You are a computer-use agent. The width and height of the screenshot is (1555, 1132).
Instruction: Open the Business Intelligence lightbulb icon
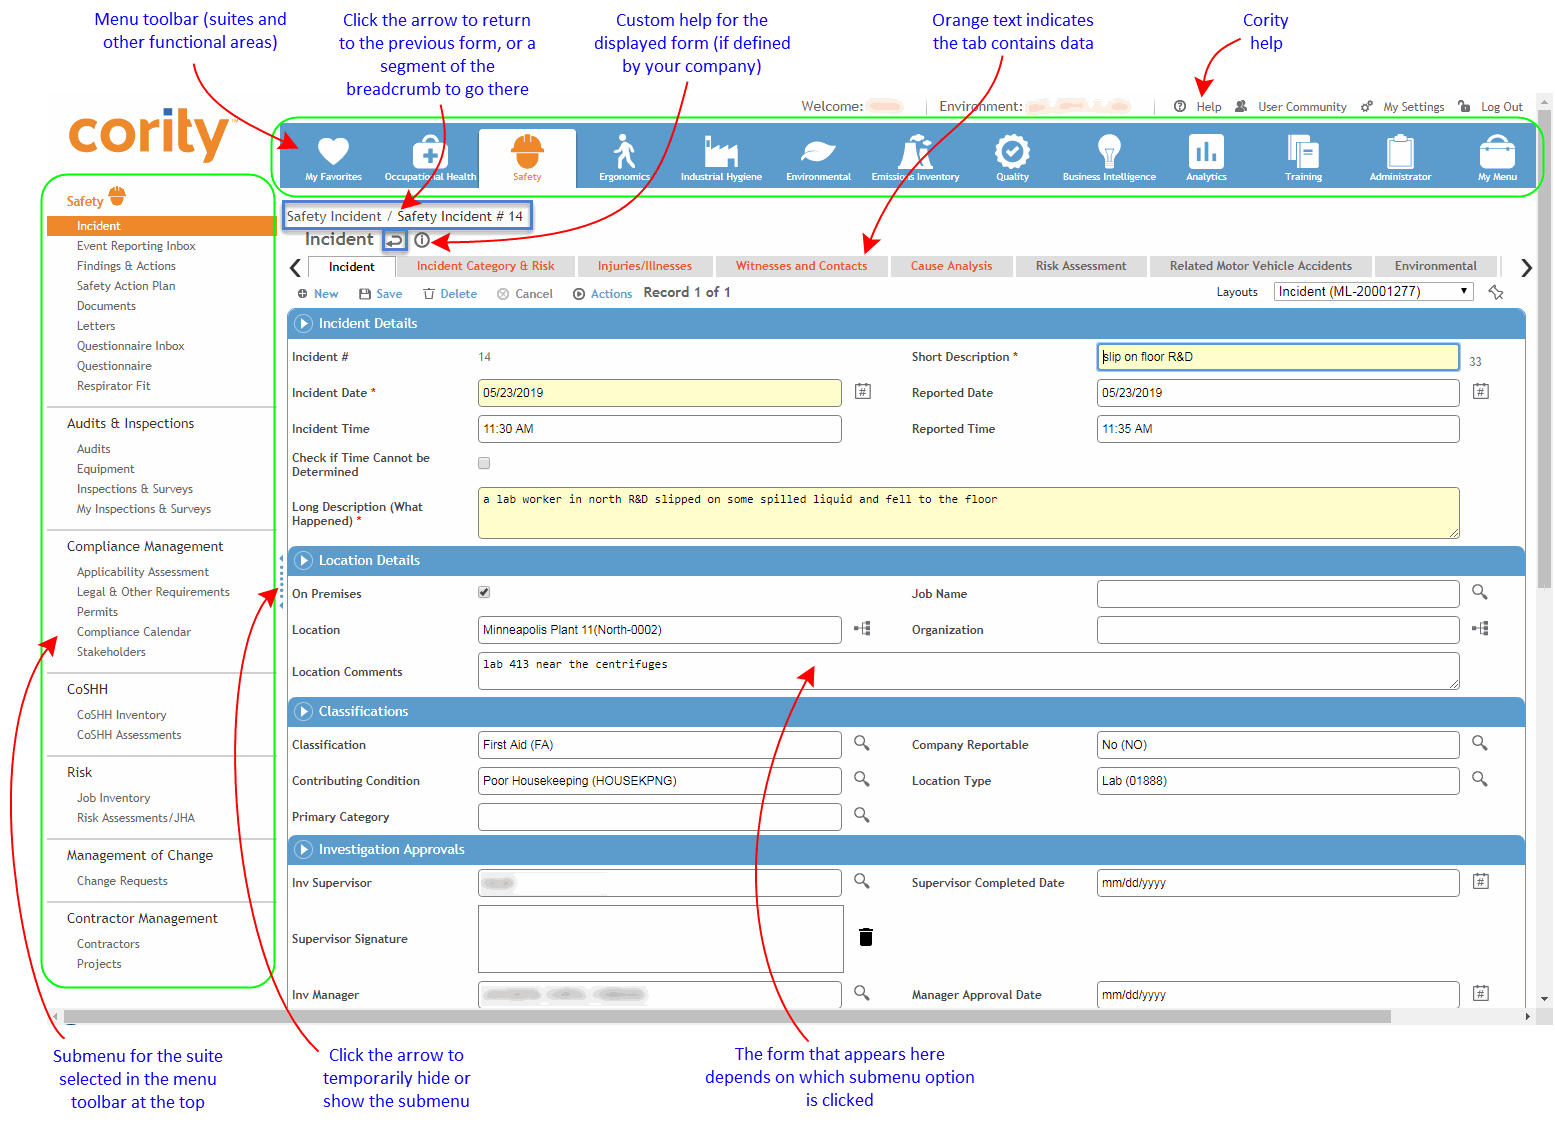(x=1109, y=151)
